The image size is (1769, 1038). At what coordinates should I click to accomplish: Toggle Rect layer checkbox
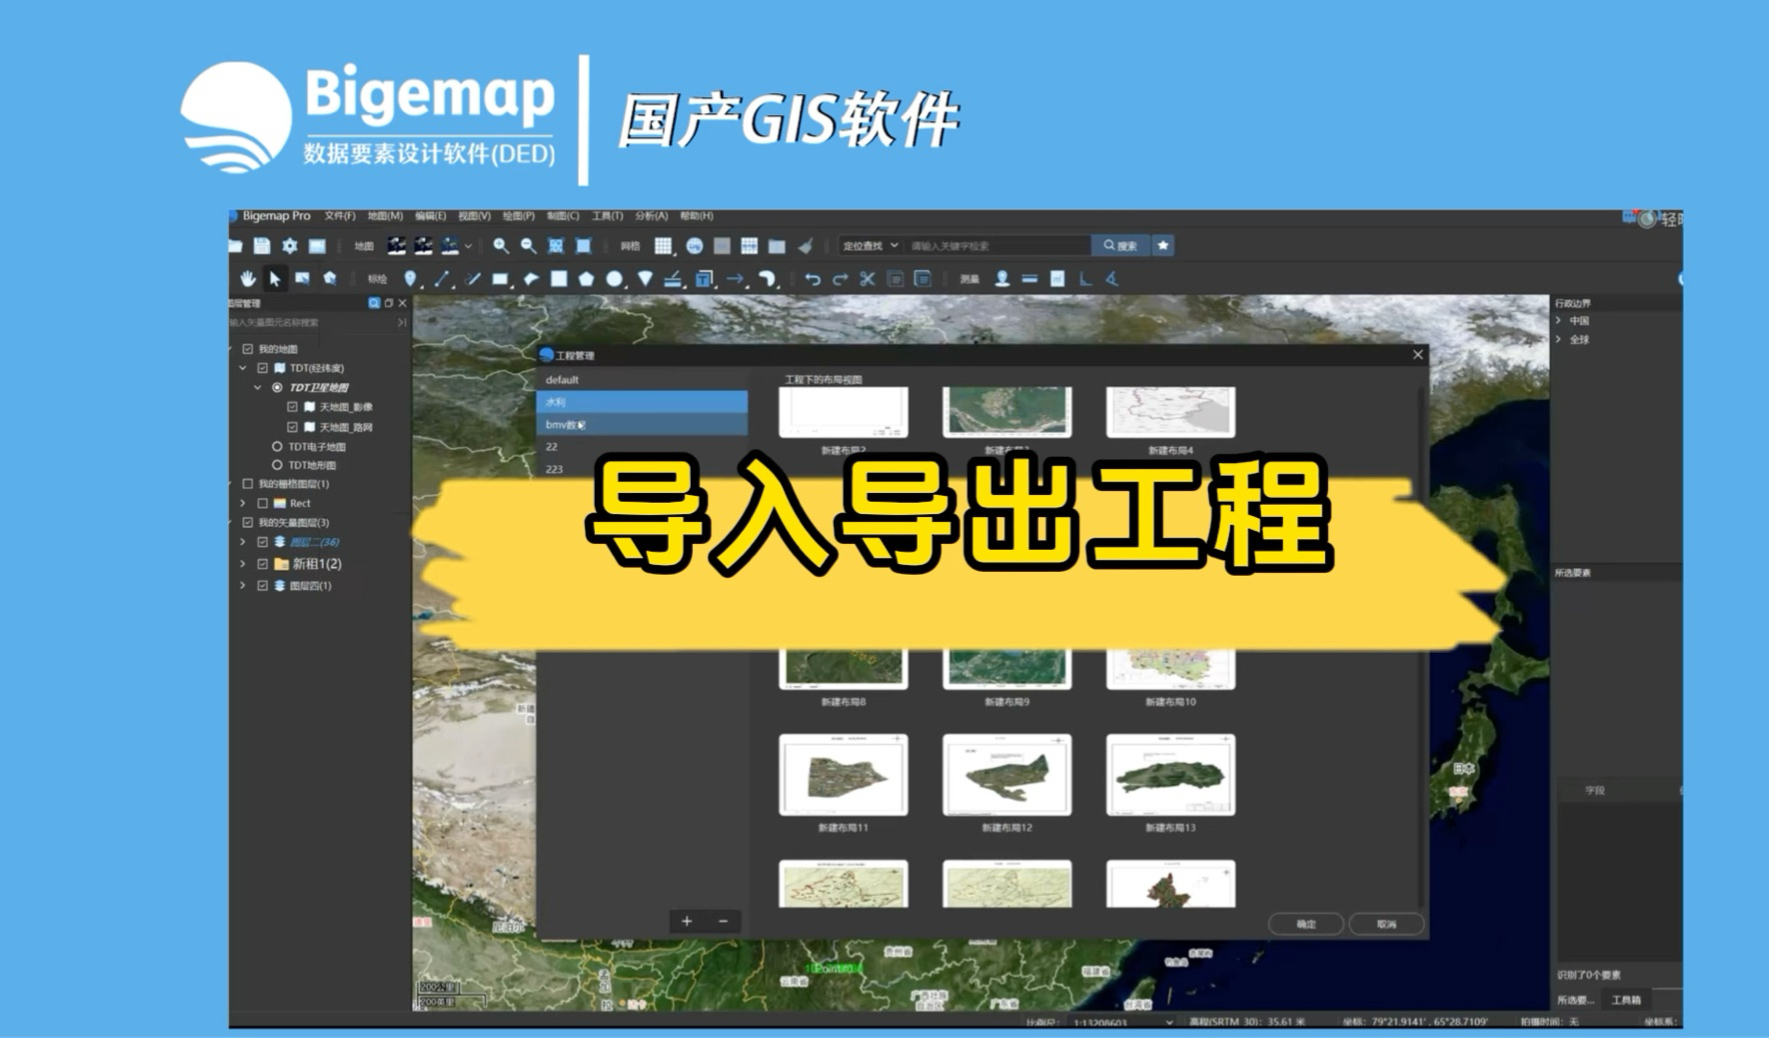(x=262, y=503)
